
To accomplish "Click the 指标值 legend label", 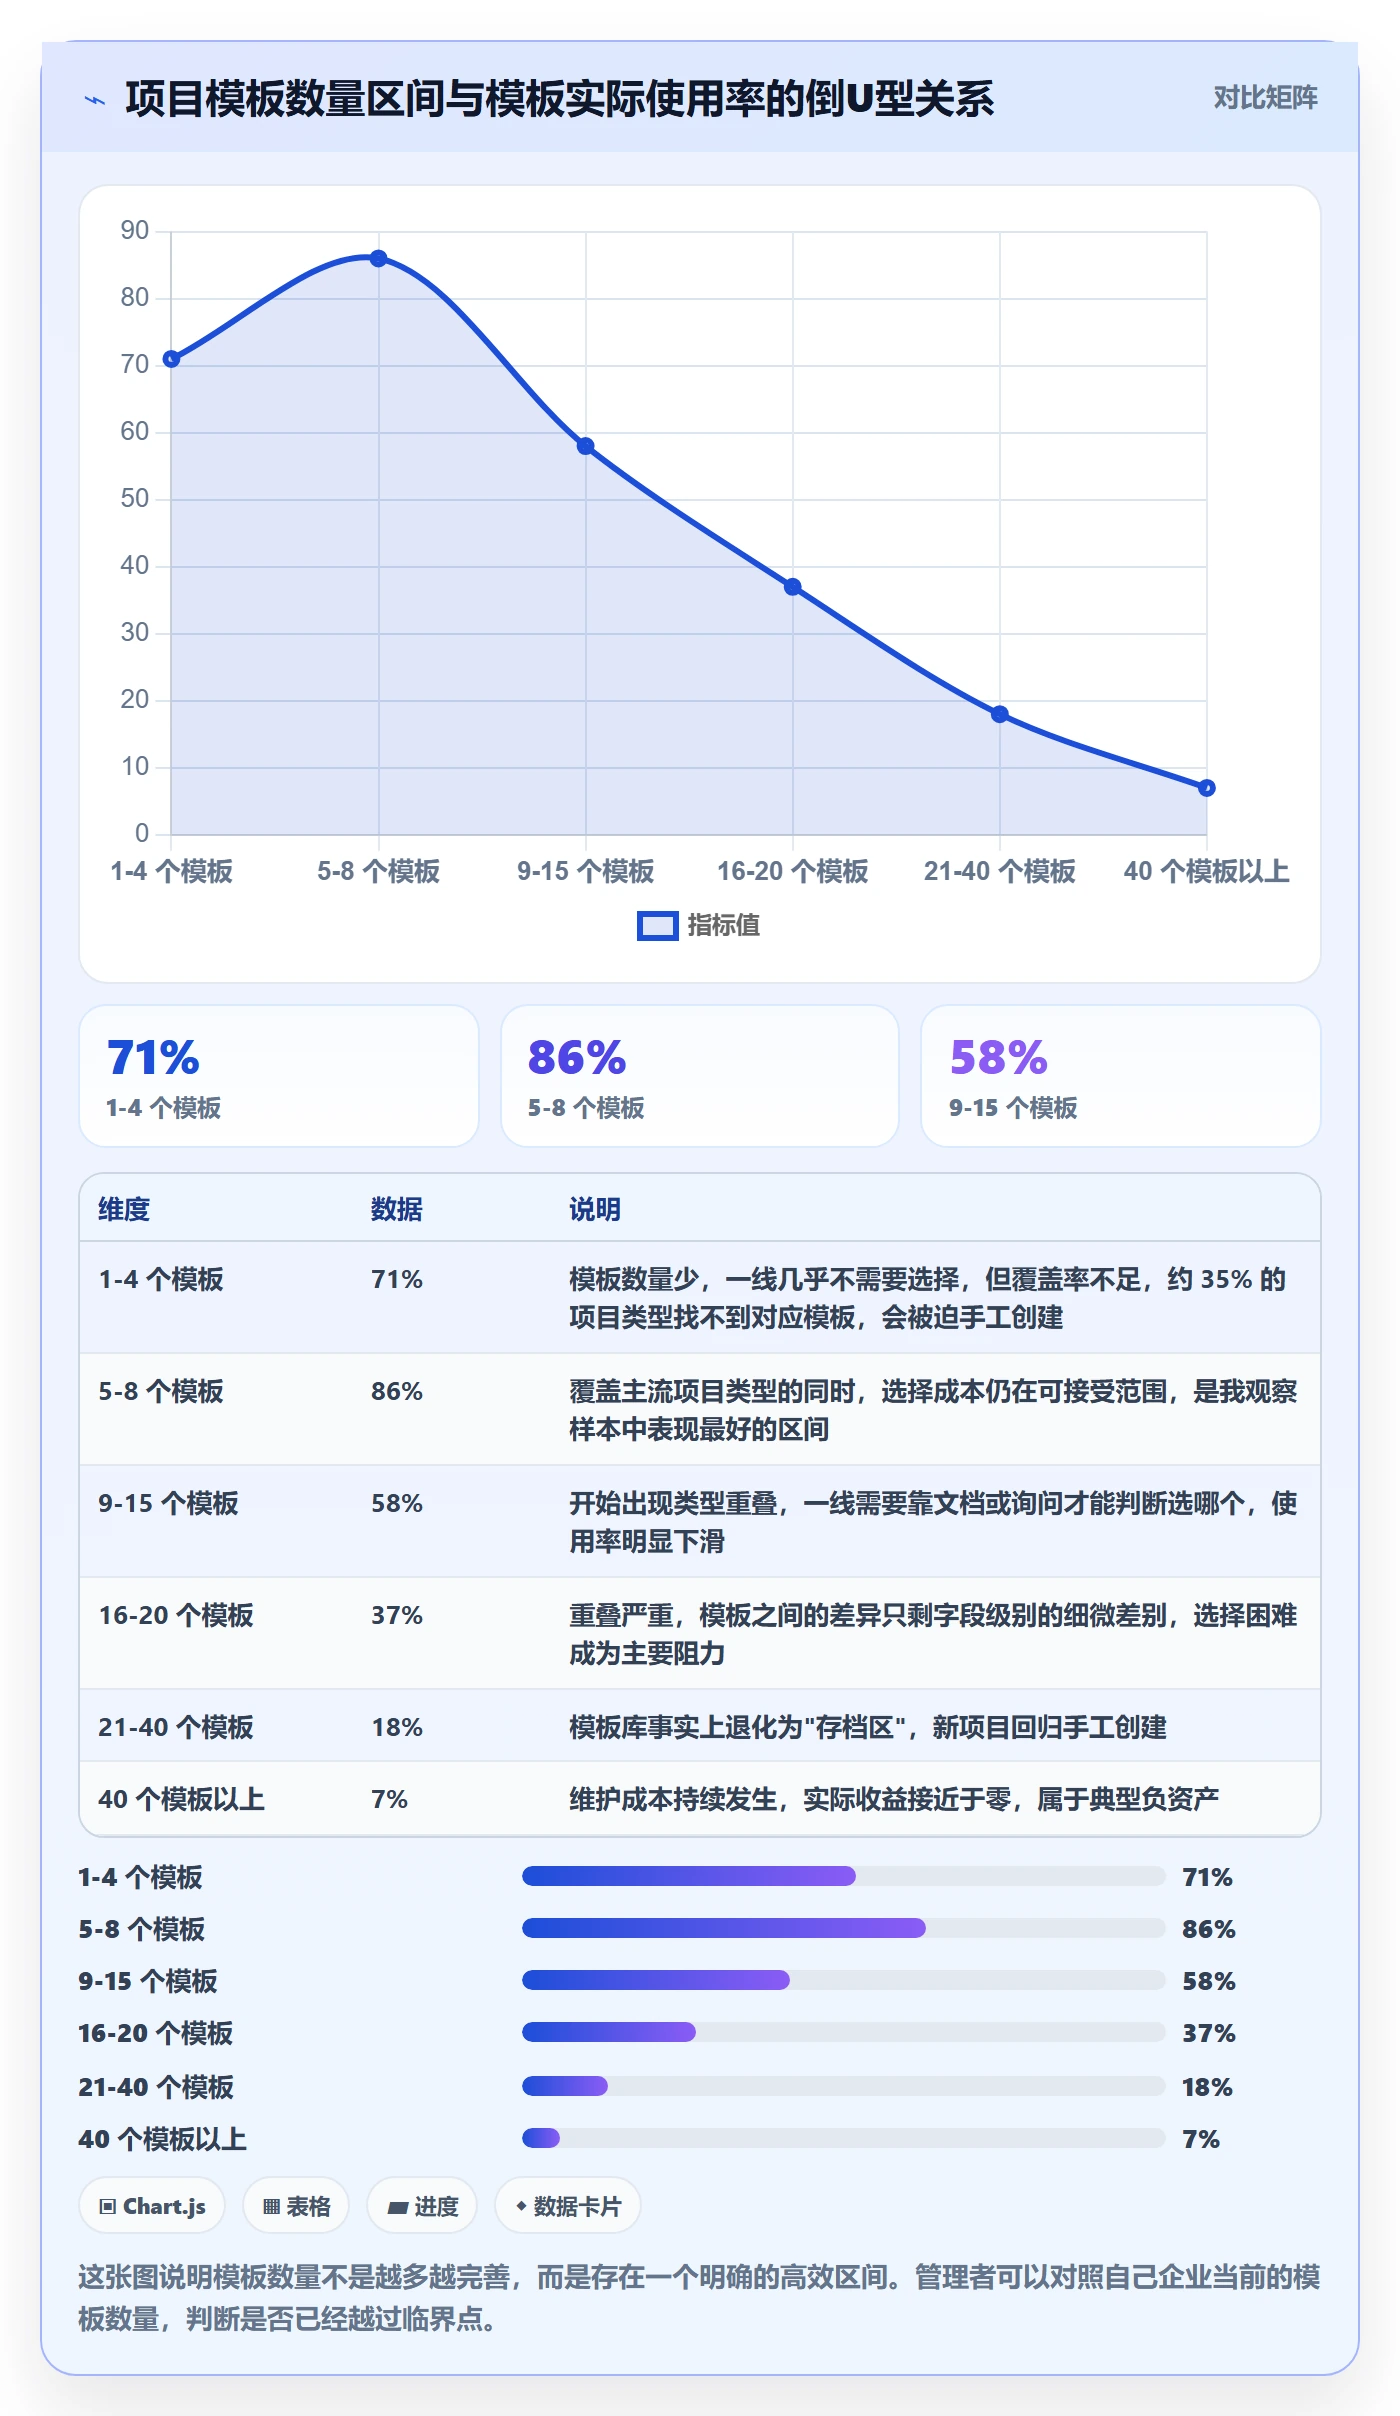I will (x=723, y=925).
